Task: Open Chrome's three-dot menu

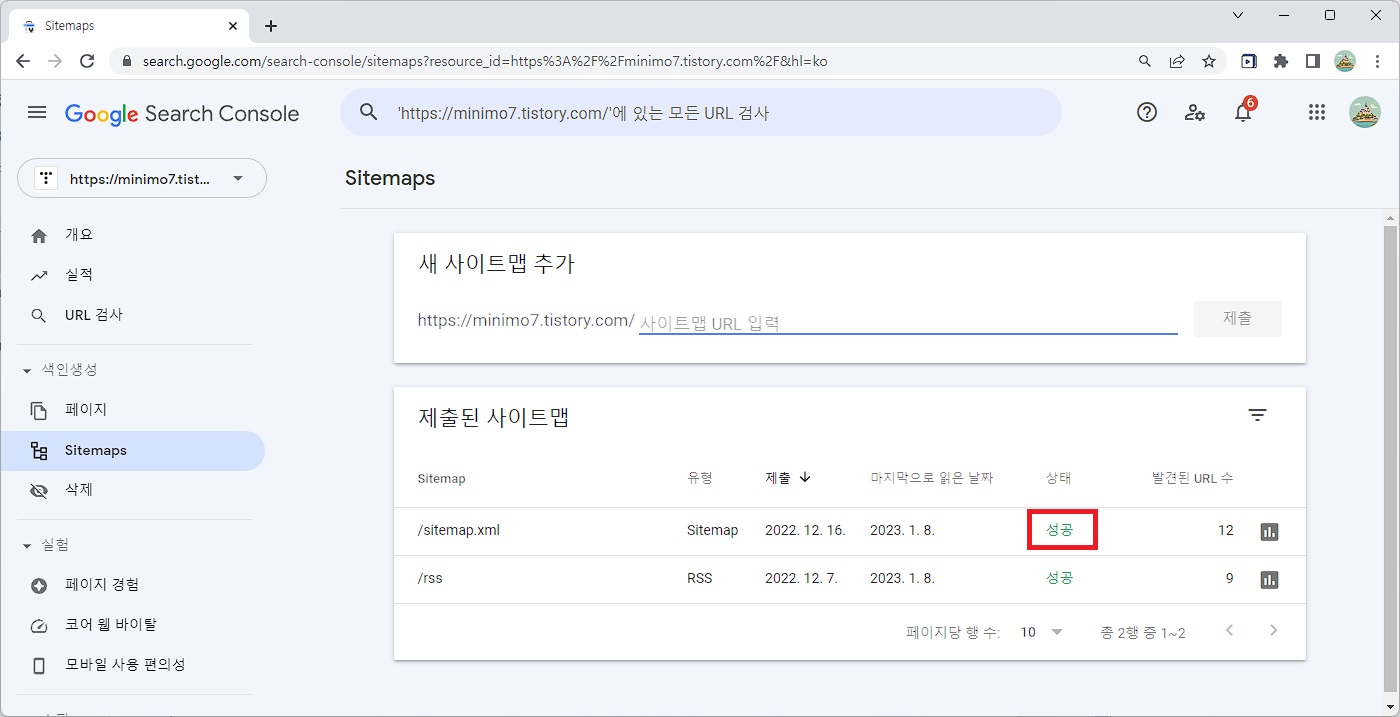Action: point(1378,61)
